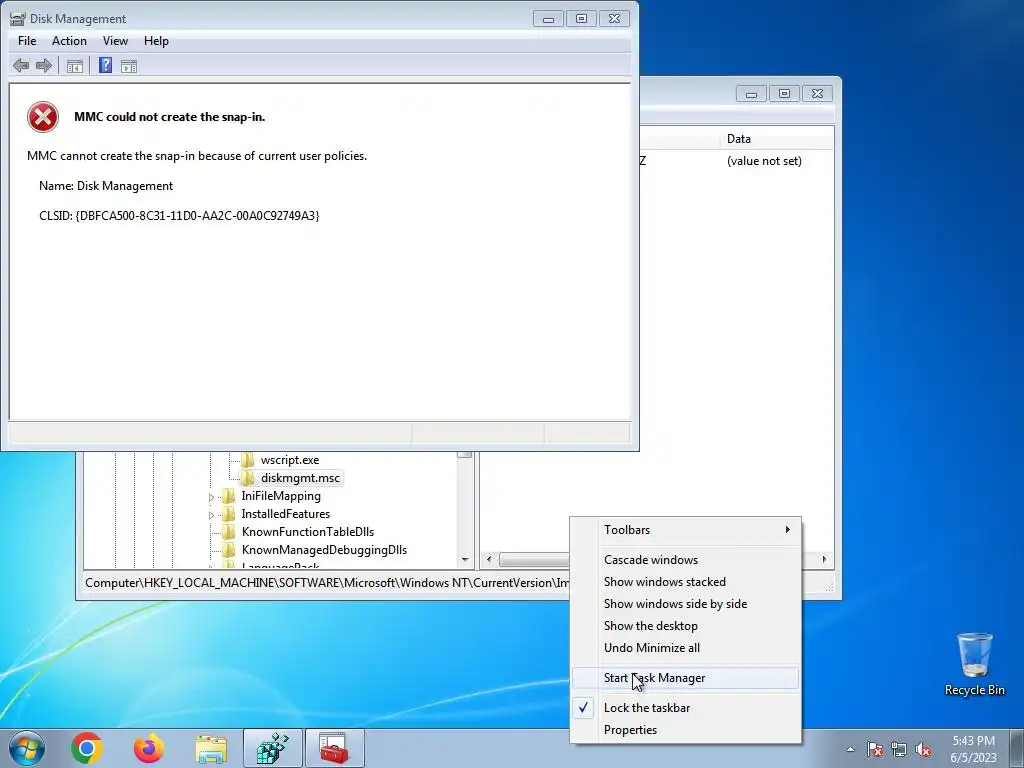
Task: Click the muted volume tray icon
Action: (923, 749)
